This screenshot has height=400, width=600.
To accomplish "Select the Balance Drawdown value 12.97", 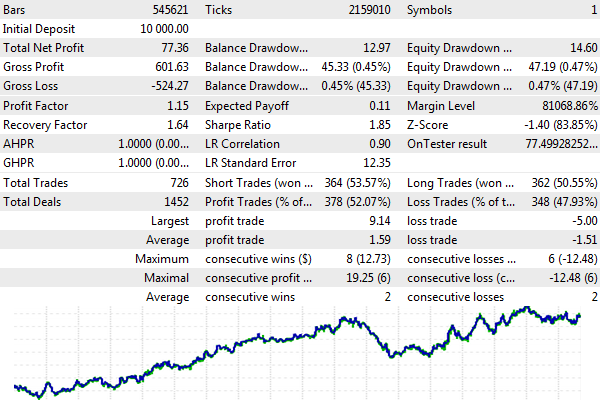I will 377,48.
